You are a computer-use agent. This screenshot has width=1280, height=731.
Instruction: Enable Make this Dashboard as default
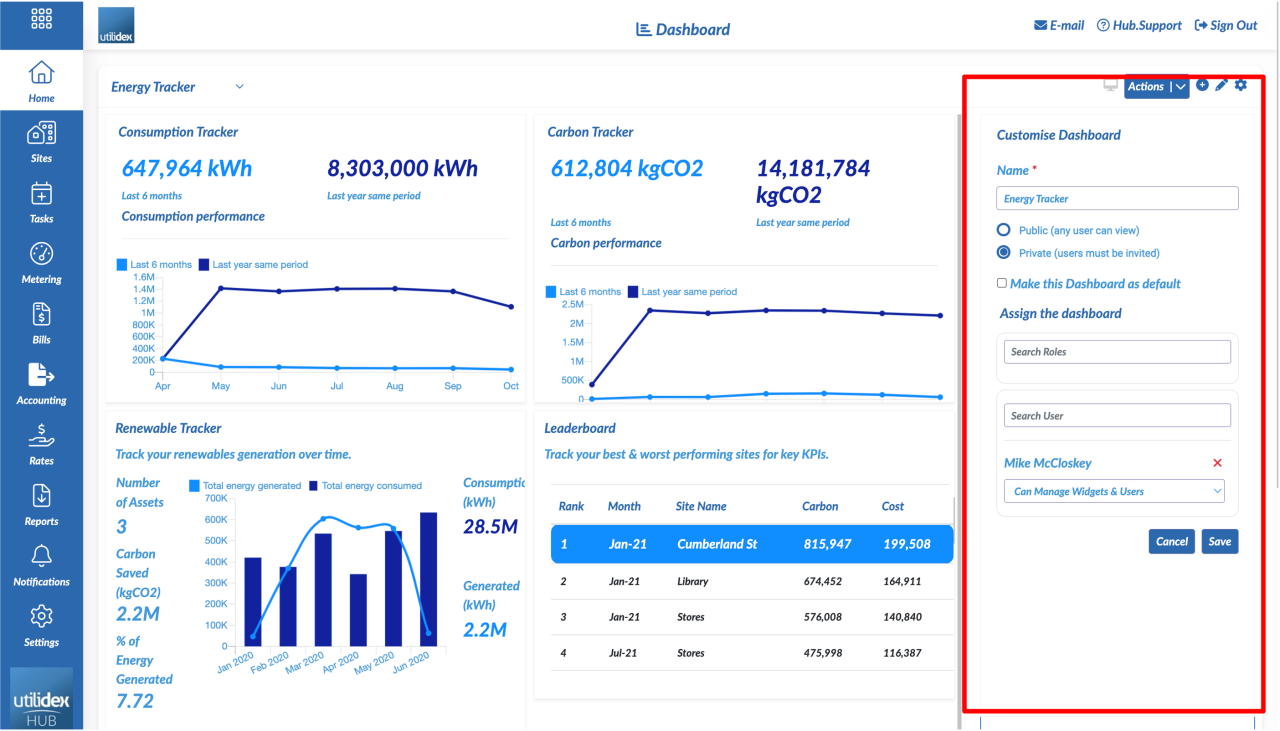(x=1001, y=283)
